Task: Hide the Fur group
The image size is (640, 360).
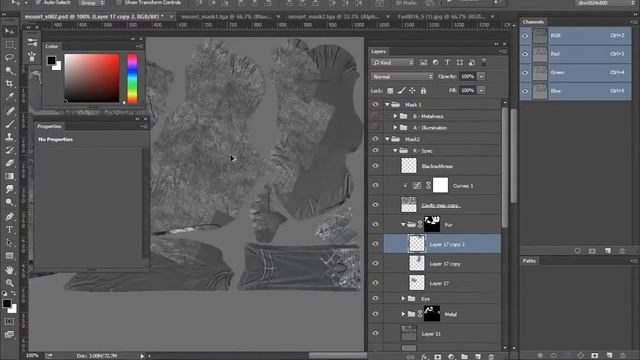Action: pyautogui.click(x=376, y=224)
